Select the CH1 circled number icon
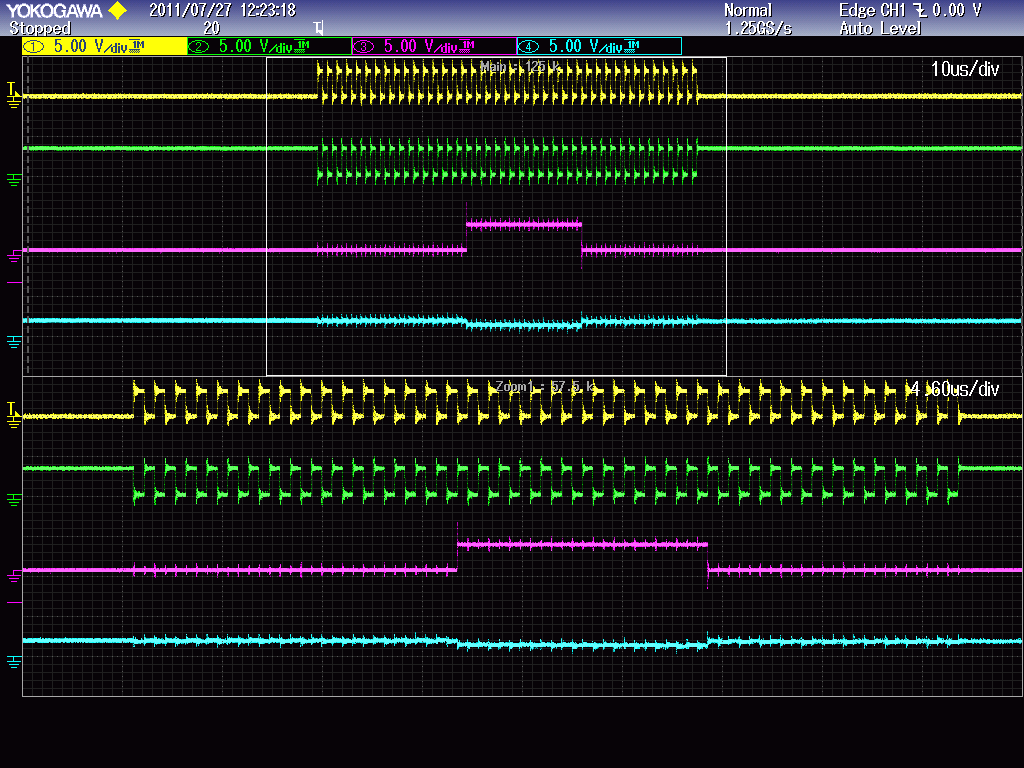The image size is (1024, 768). tap(33, 46)
